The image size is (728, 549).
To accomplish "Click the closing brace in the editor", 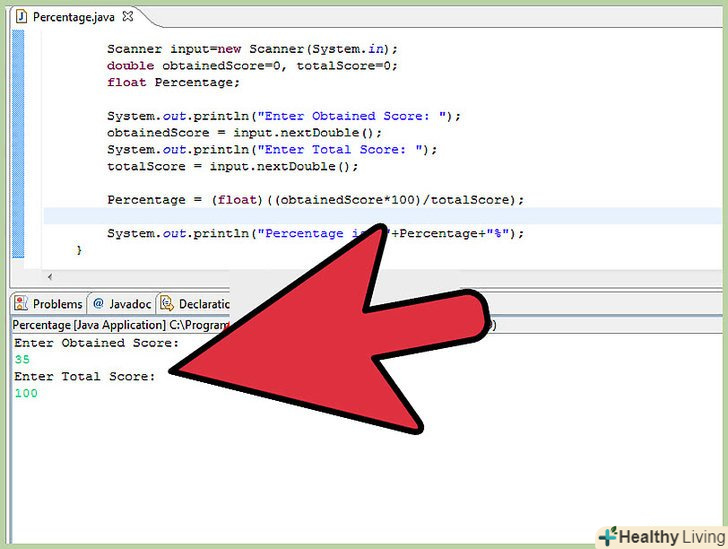I will pyautogui.click(x=79, y=250).
